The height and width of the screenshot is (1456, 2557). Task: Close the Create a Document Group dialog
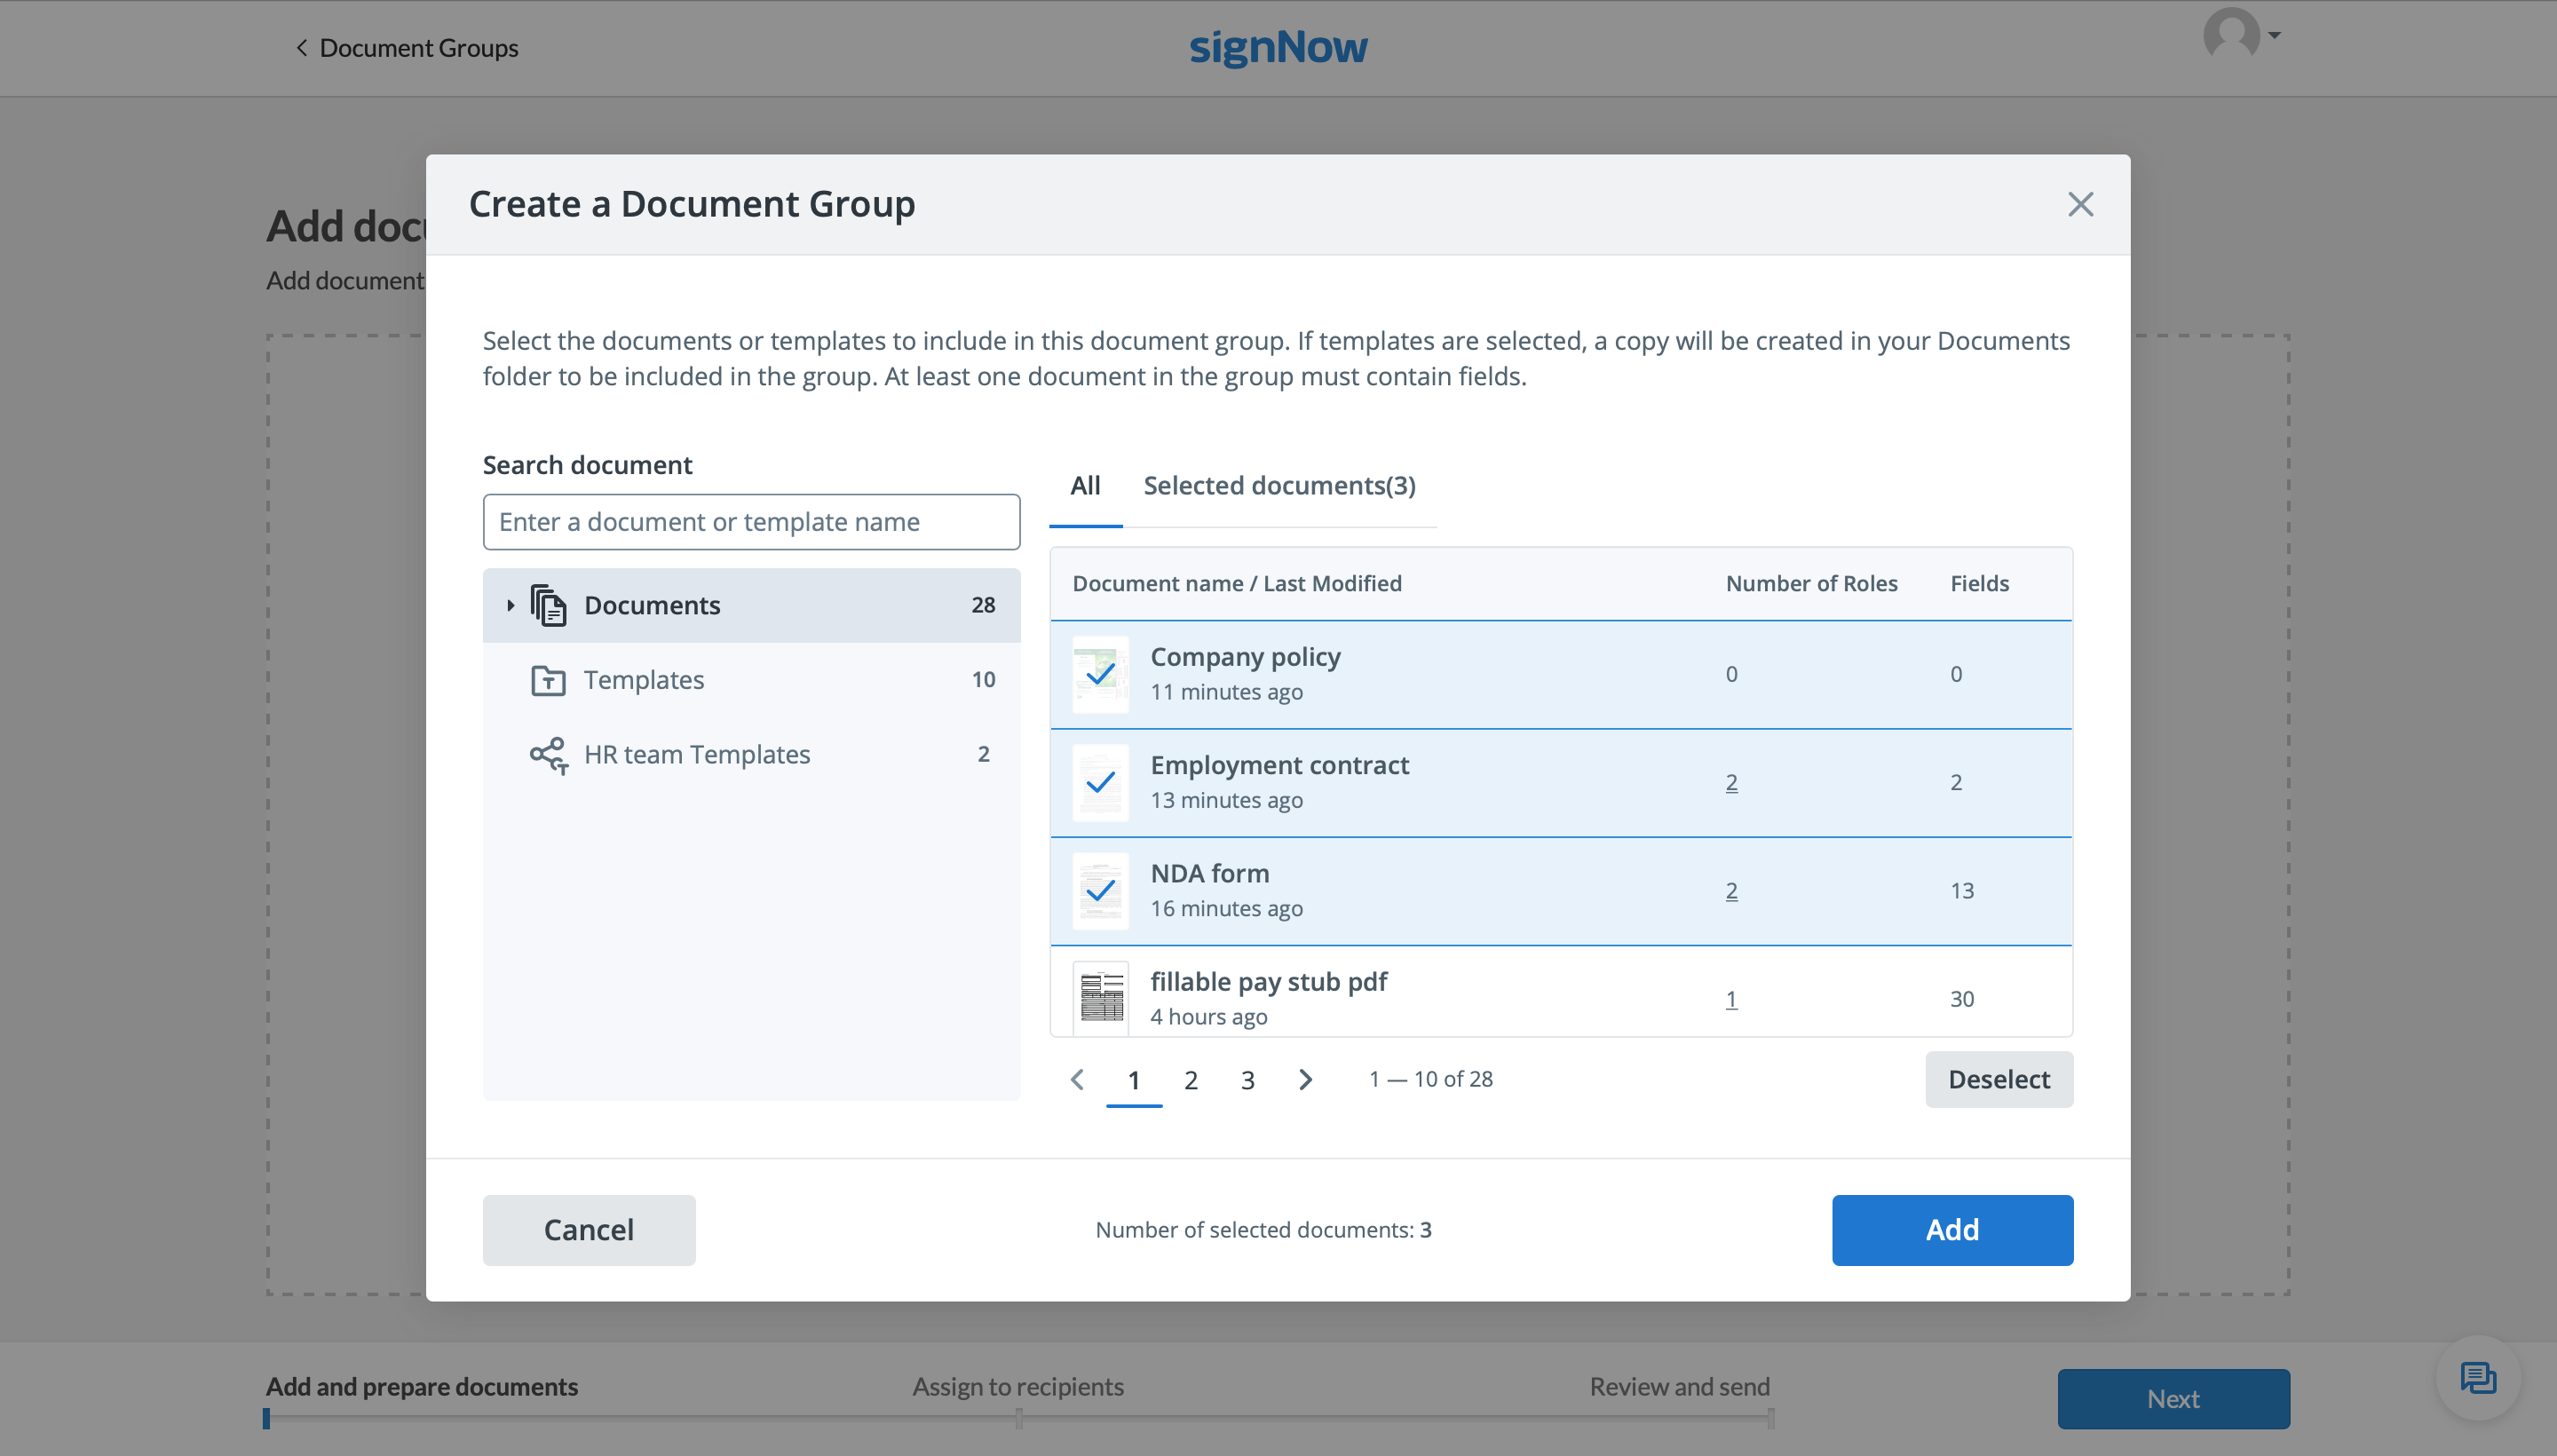[2080, 204]
